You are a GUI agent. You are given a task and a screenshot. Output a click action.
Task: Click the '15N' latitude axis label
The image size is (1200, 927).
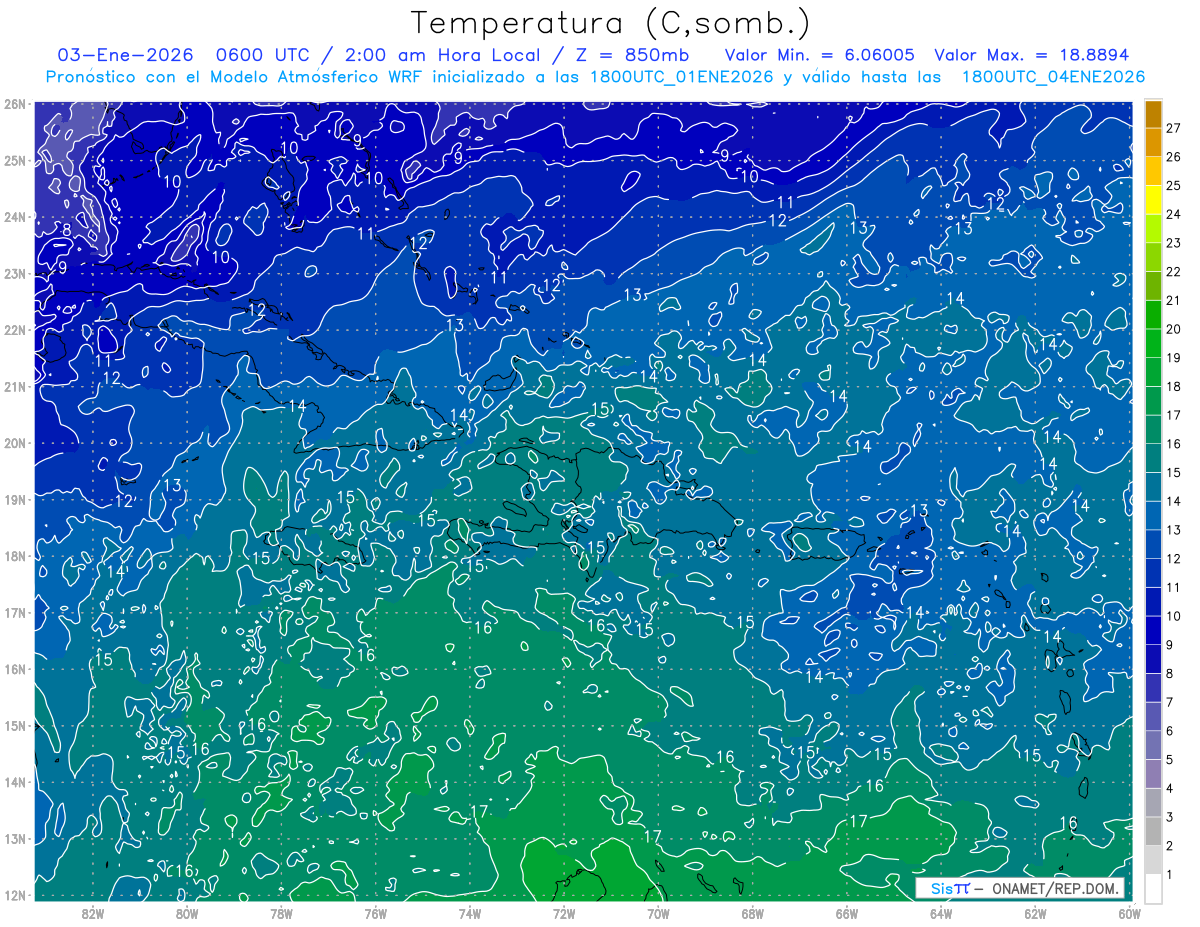[14, 725]
